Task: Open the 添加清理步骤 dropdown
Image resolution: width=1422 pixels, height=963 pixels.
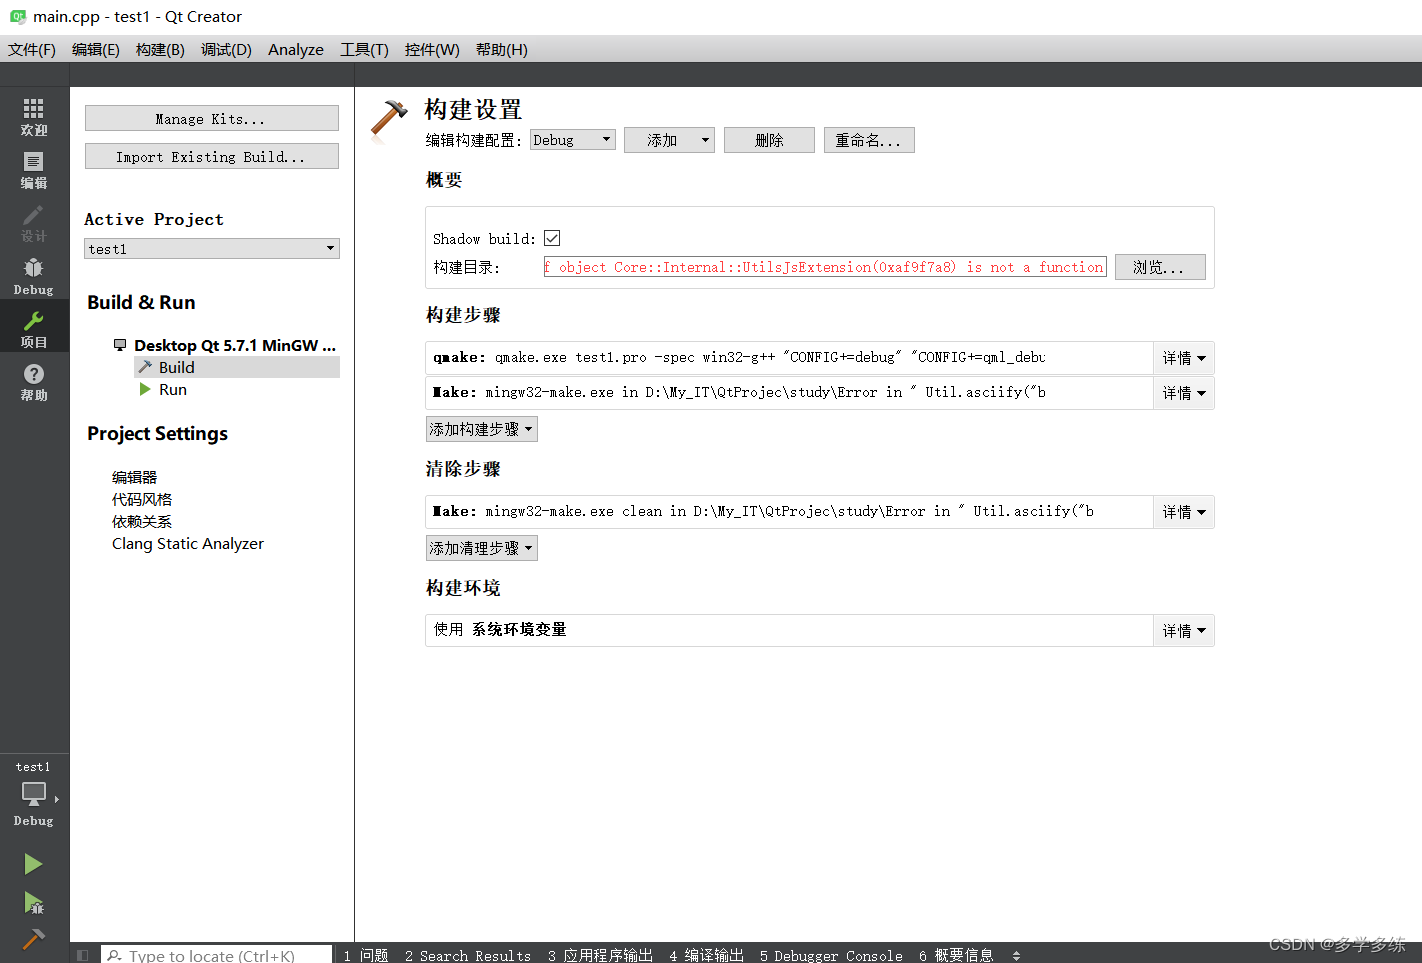Action: [x=481, y=548]
